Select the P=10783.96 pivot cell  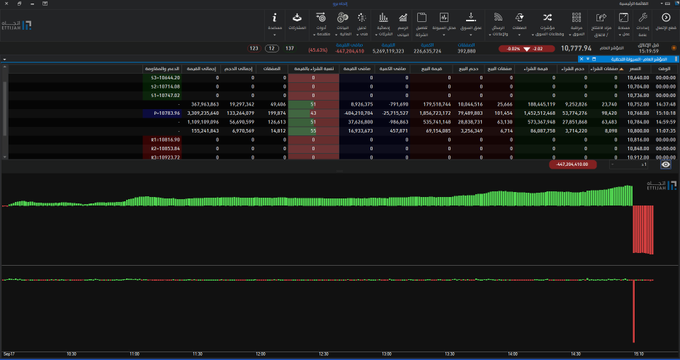click(162, 113)
